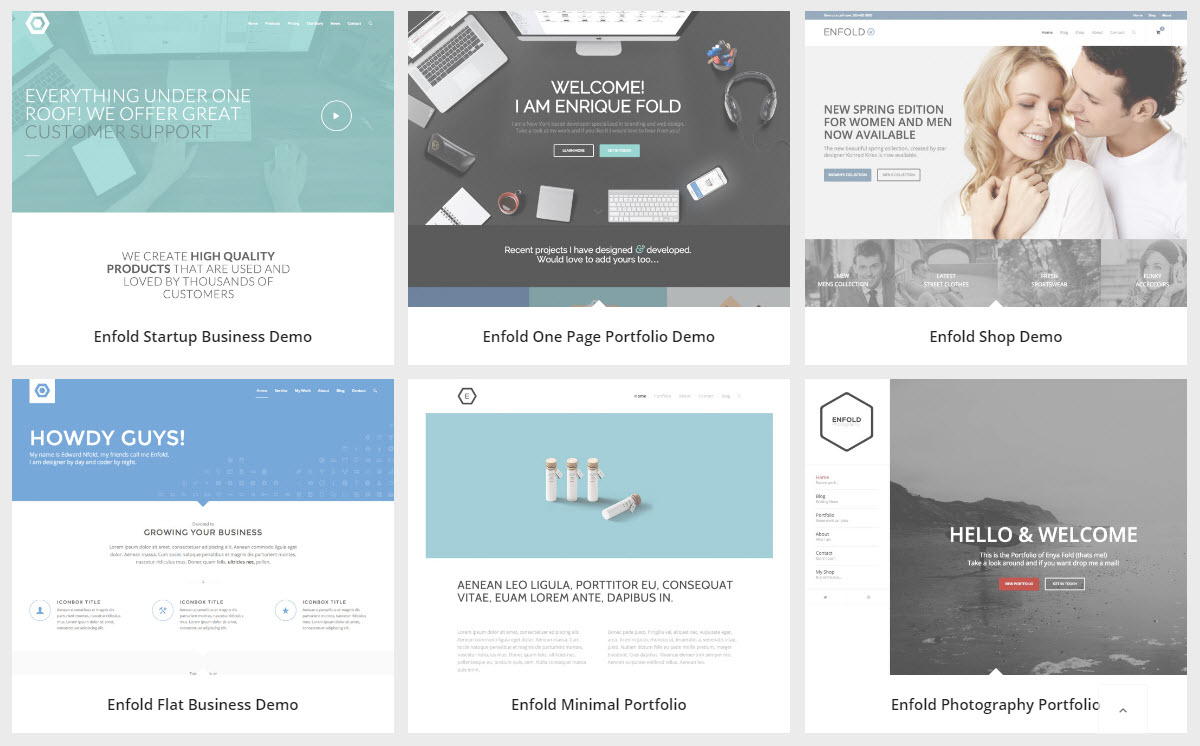Click the outlined Get In Touch button in Photography demo
Image resolution: width=1200 pixels, height=746 pixels.
point(1065,584)
